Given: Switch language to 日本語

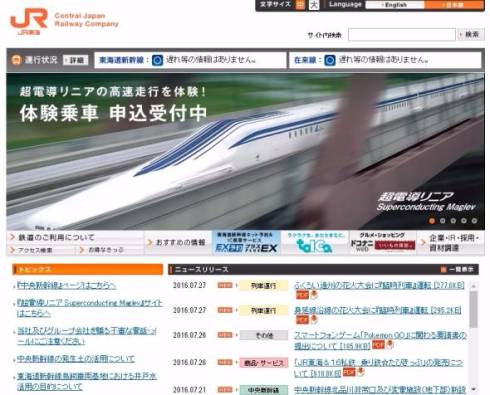Looking at the screenshot, I should [454, 5].
